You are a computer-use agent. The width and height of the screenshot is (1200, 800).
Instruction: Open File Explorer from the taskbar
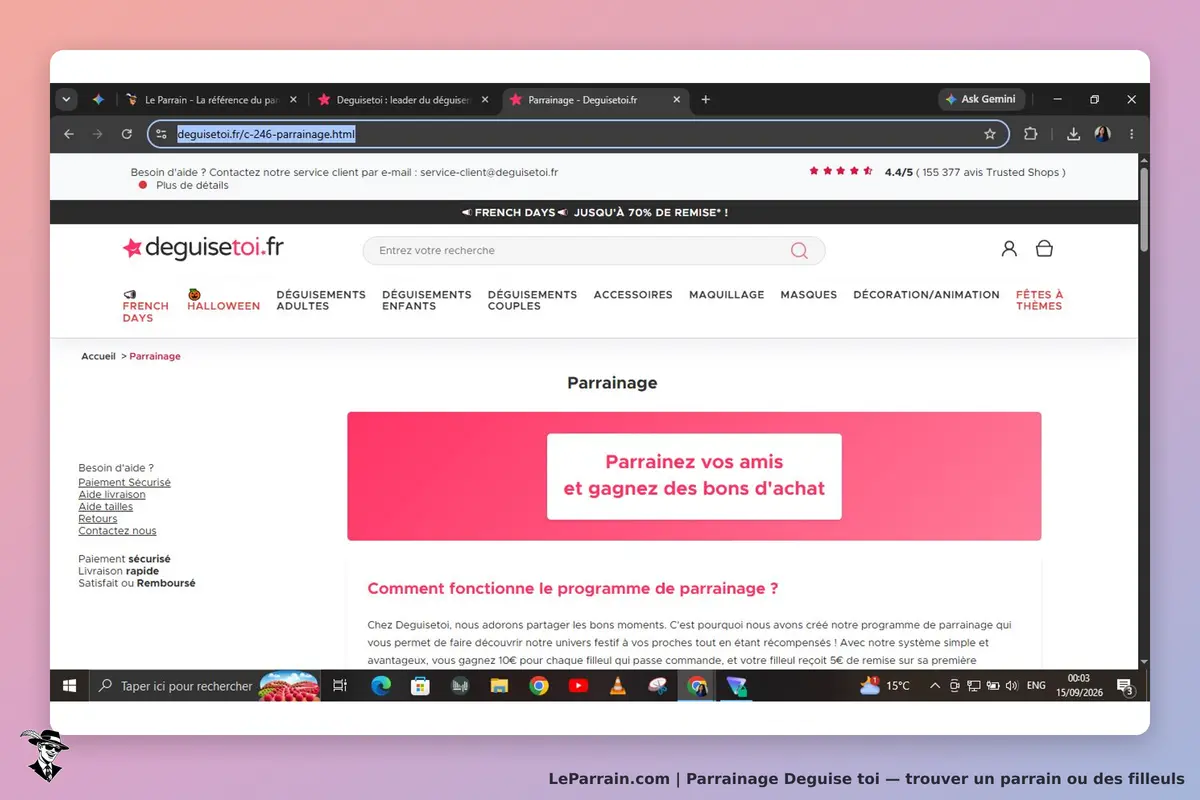tap(499, 686)
